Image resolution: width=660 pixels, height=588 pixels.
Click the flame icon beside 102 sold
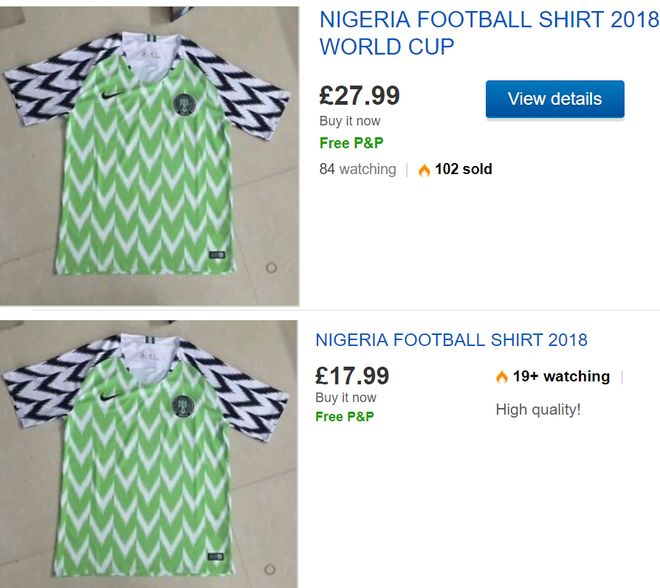tap(424, 170)
